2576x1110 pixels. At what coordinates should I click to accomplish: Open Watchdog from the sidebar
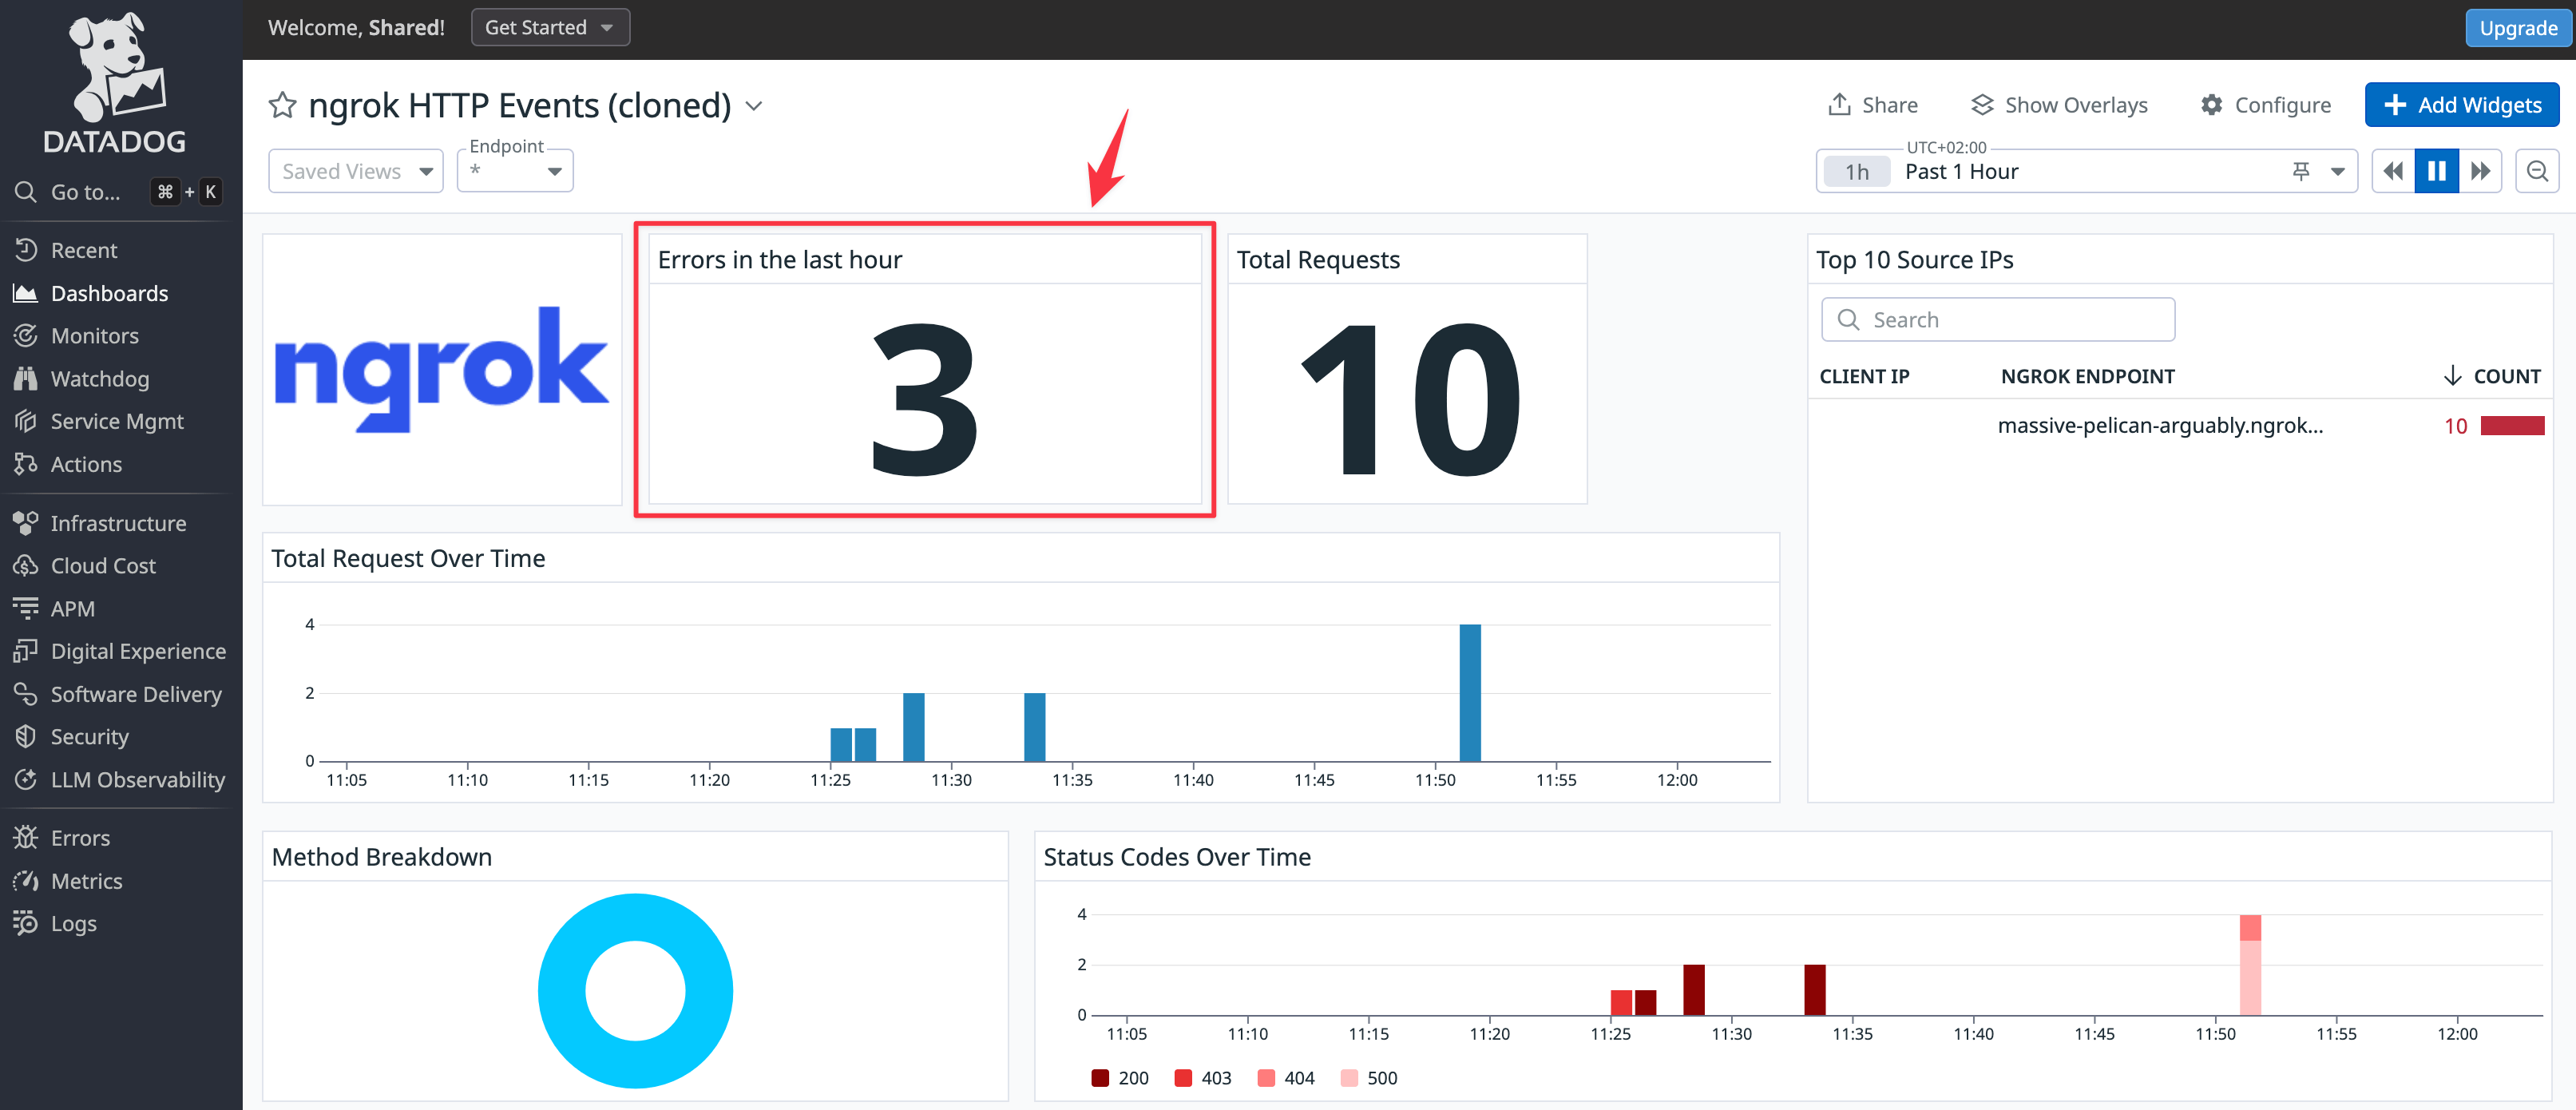pyautogui.click(x=99, y=379)
